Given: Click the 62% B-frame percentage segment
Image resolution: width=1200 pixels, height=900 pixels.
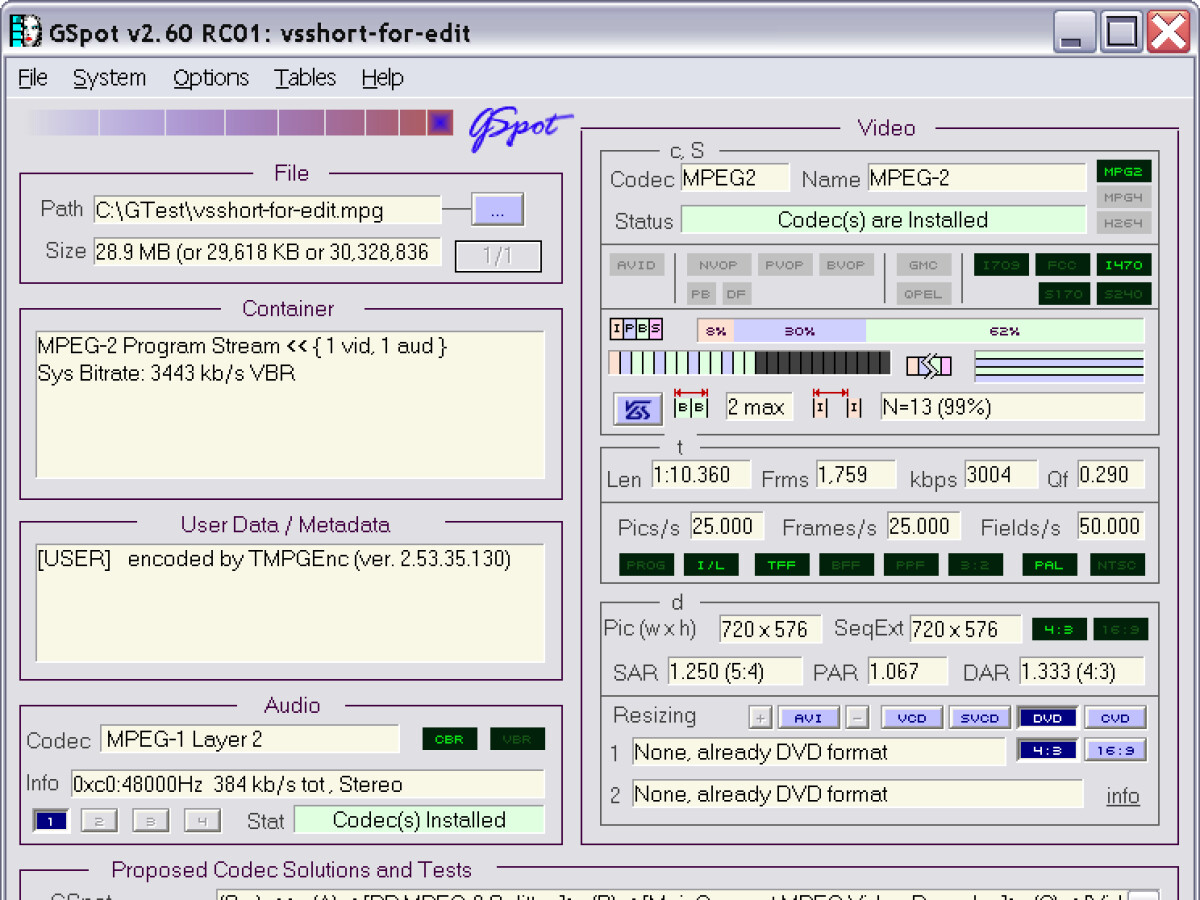Looking at the screenshot, I should click(1005, 331).
